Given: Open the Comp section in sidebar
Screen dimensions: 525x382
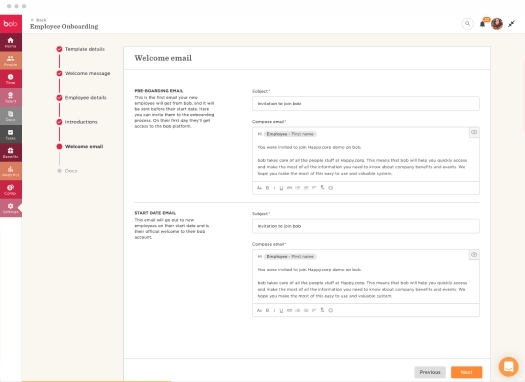Looking at the screenshot, I should [11, 189].
